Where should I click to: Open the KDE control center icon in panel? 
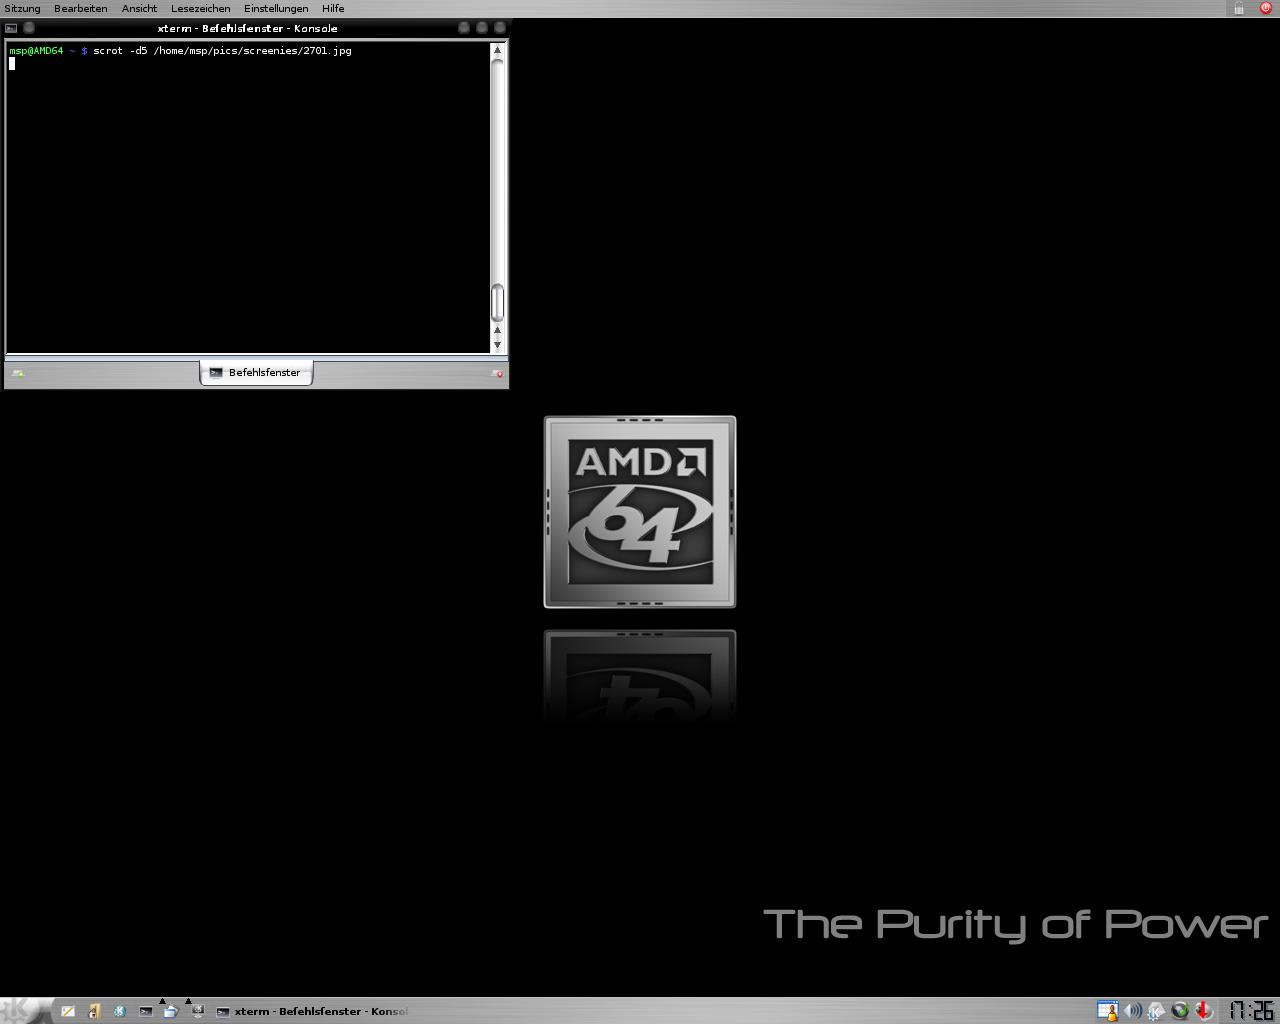(x=120, y=1011)
